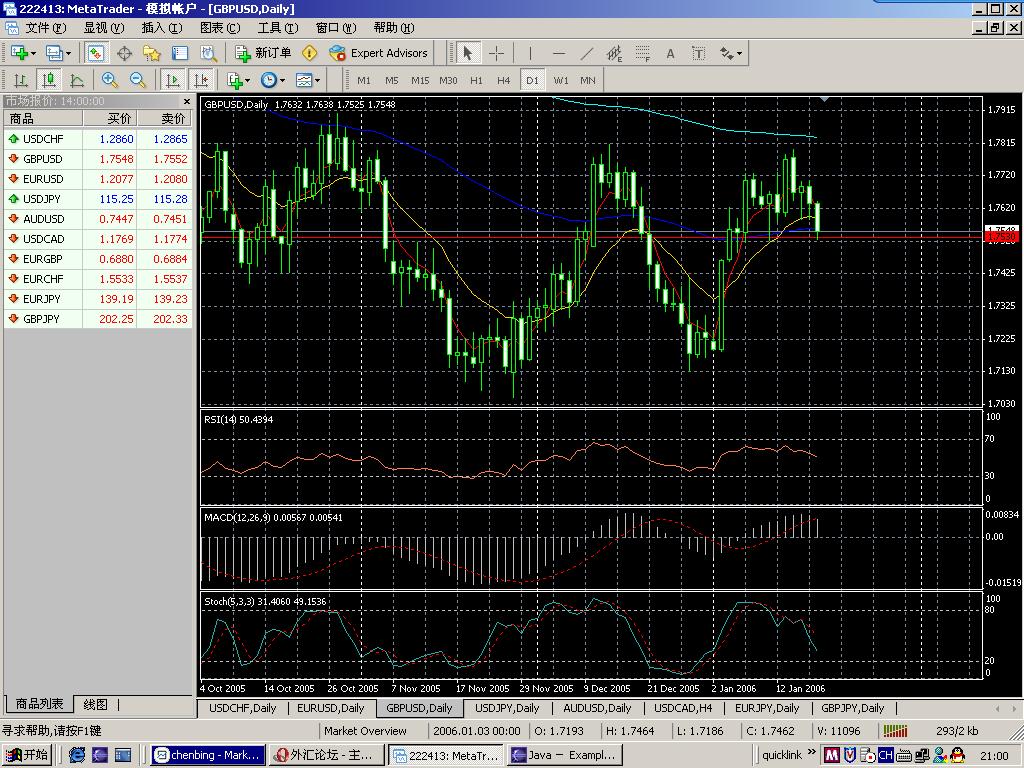Choose the trendline drawing tool
This screenshot has height=768, width=1024.
[587, 53]
